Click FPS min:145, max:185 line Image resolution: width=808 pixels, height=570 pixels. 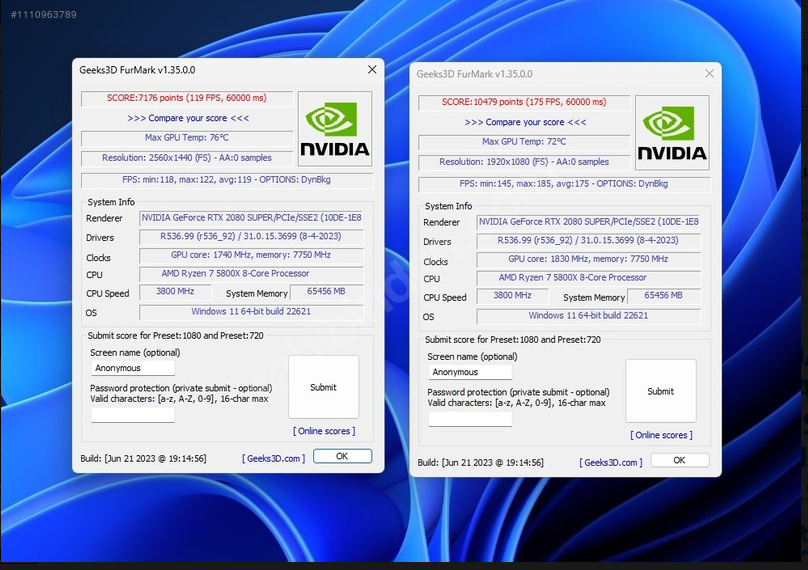564,184
